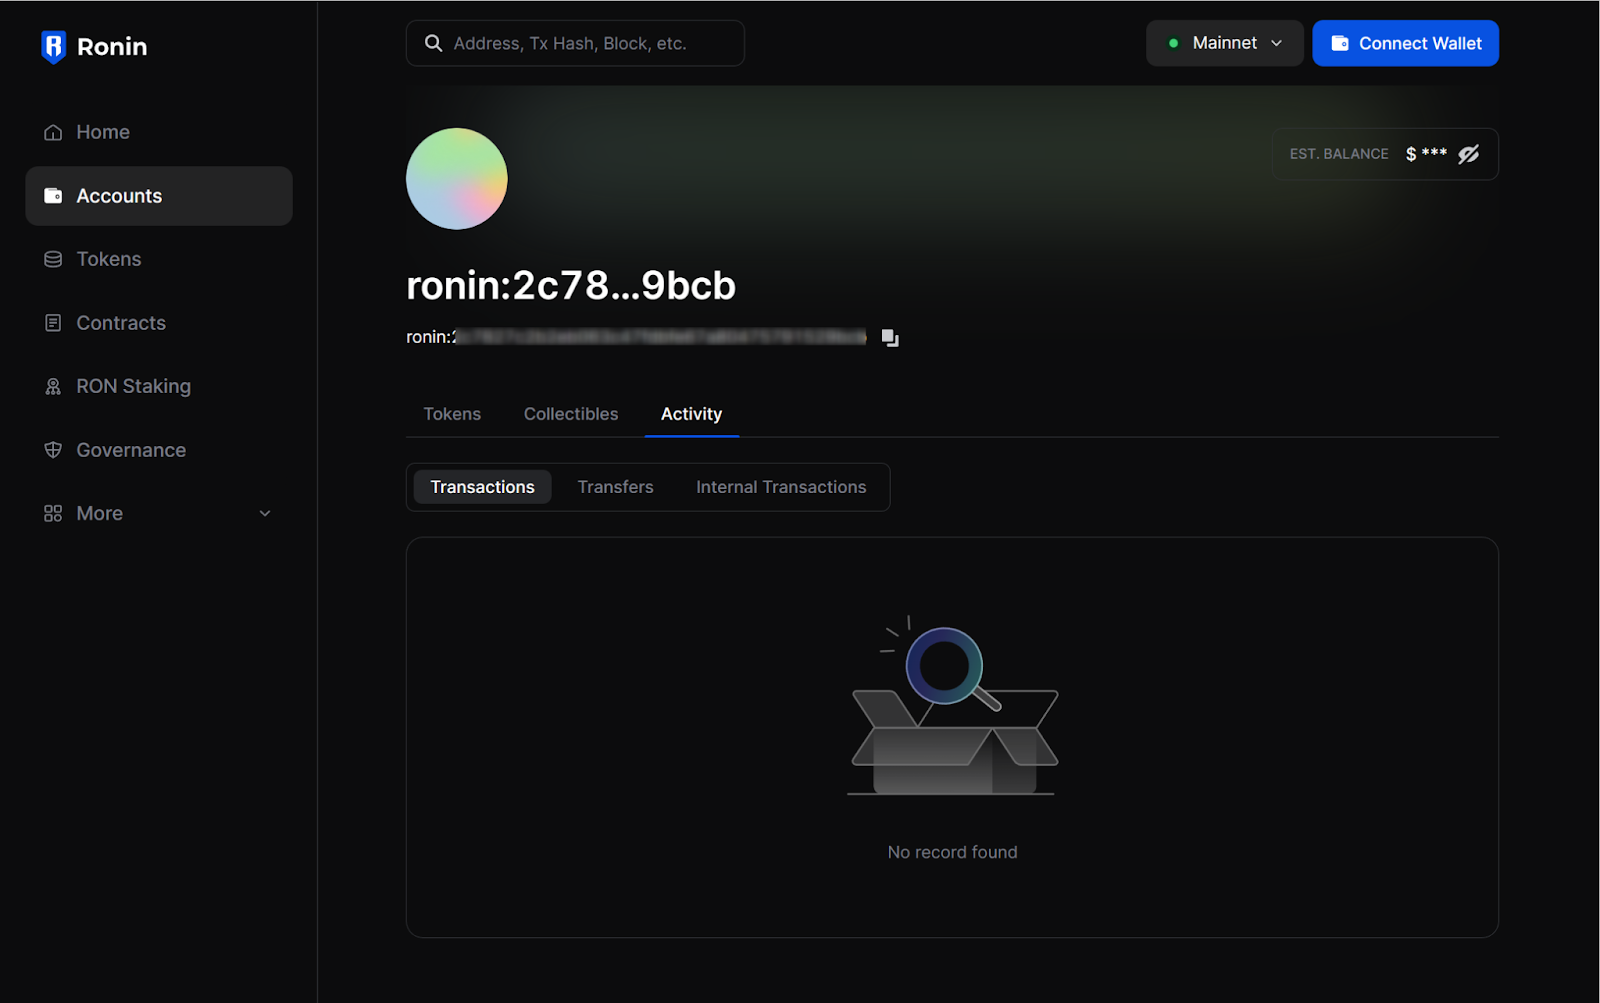1600x1003 pixels.
Task: Collapse the Mainnet selector chevron
Action: [1278, 43]
